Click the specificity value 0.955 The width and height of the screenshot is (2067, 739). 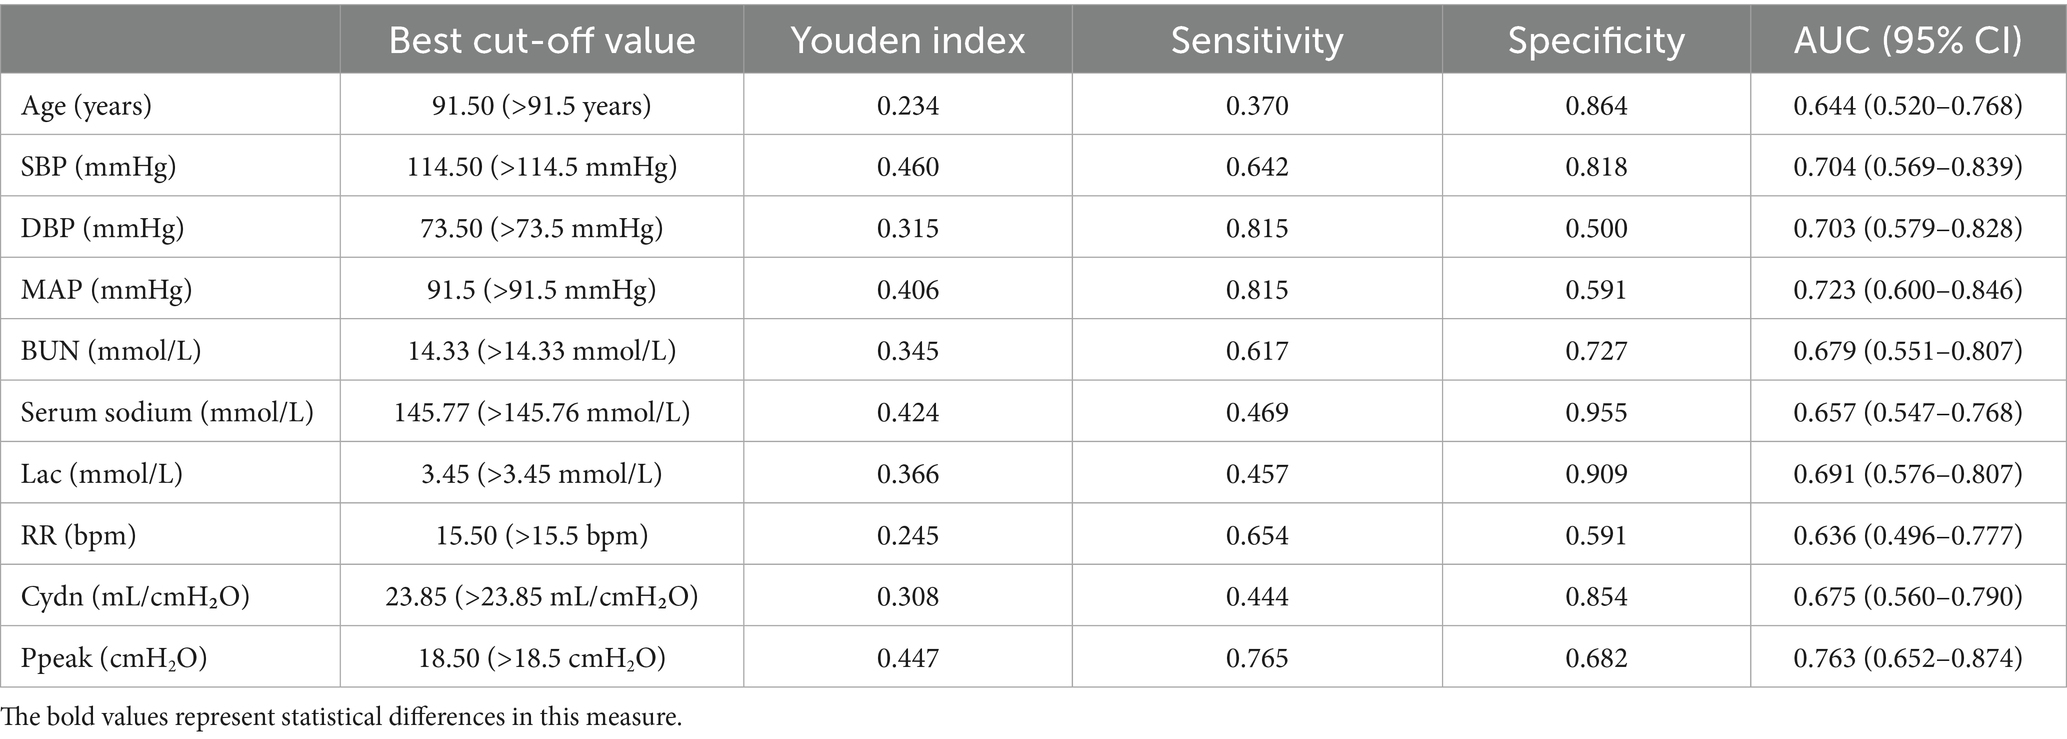point(1596,412)
